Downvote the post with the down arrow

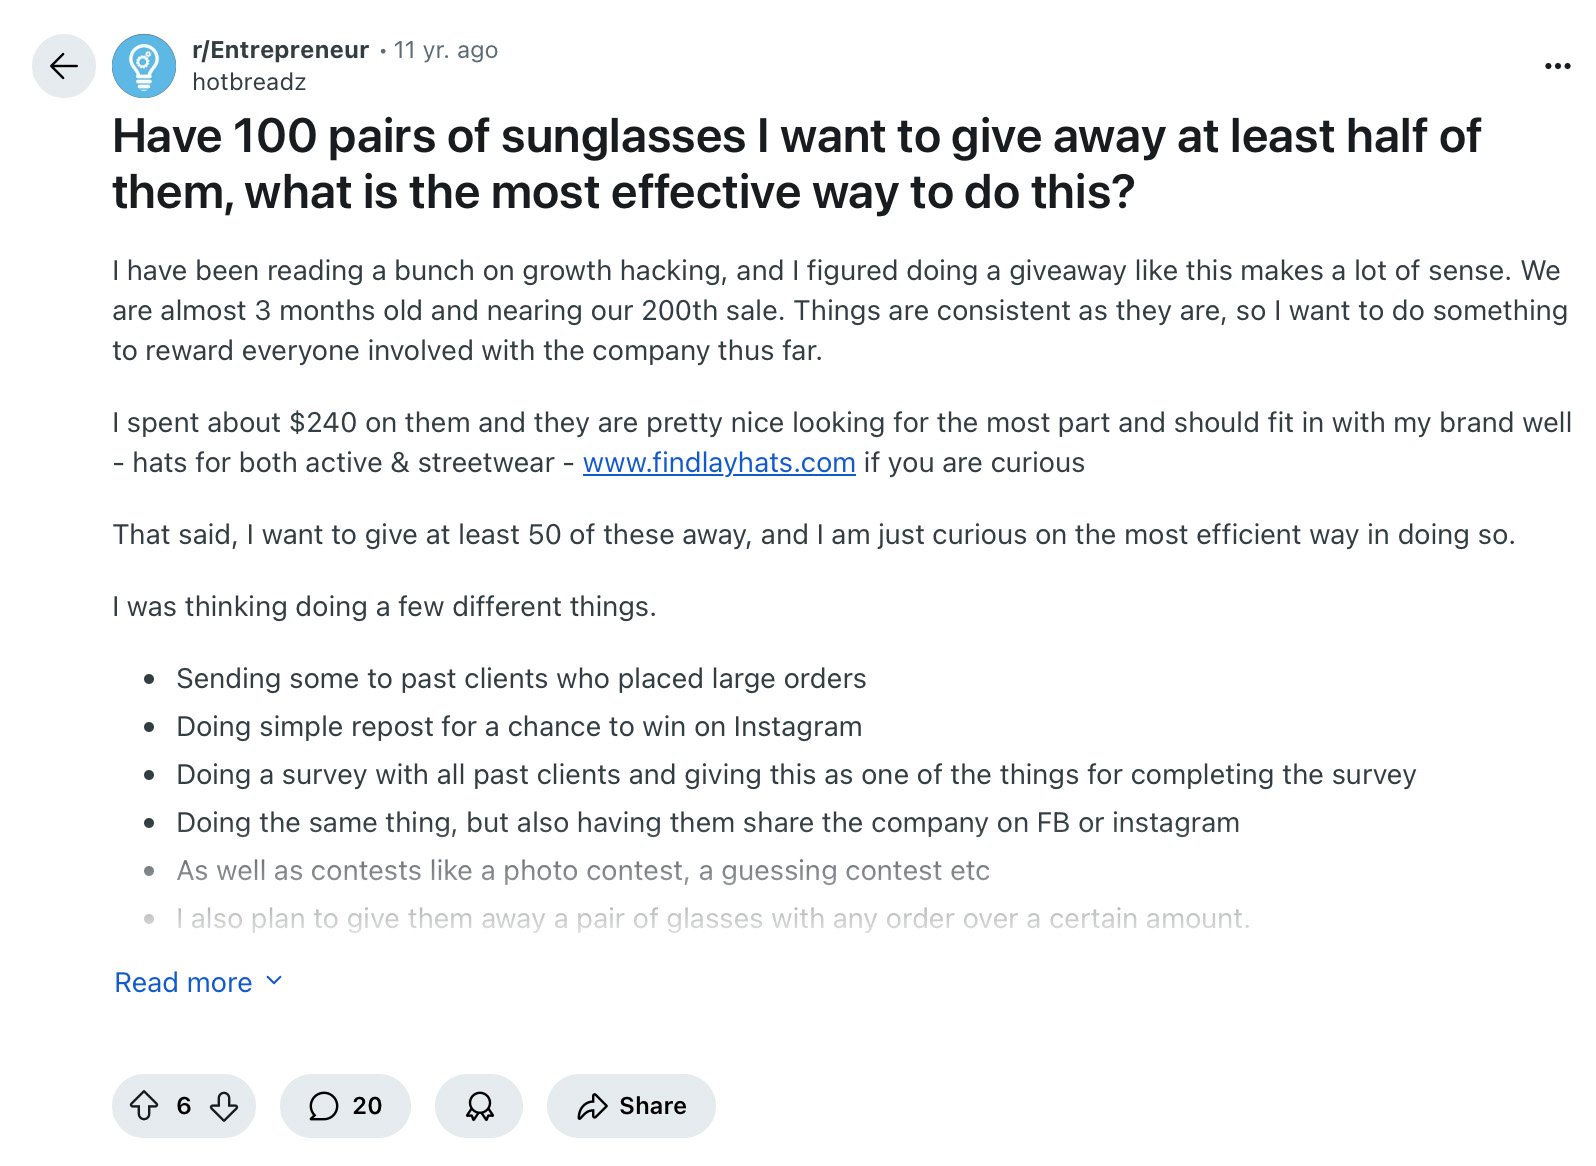coord(224,1106)
